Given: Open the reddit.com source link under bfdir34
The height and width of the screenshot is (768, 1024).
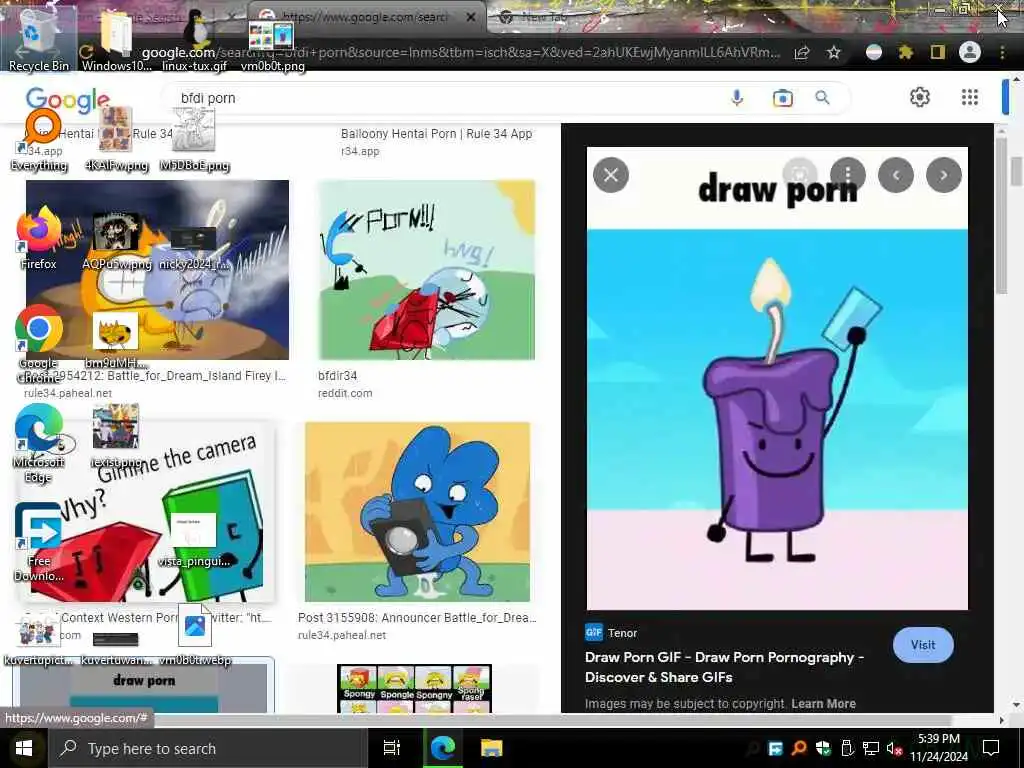Looking at the screenshot, I should [x=345, y=393].
